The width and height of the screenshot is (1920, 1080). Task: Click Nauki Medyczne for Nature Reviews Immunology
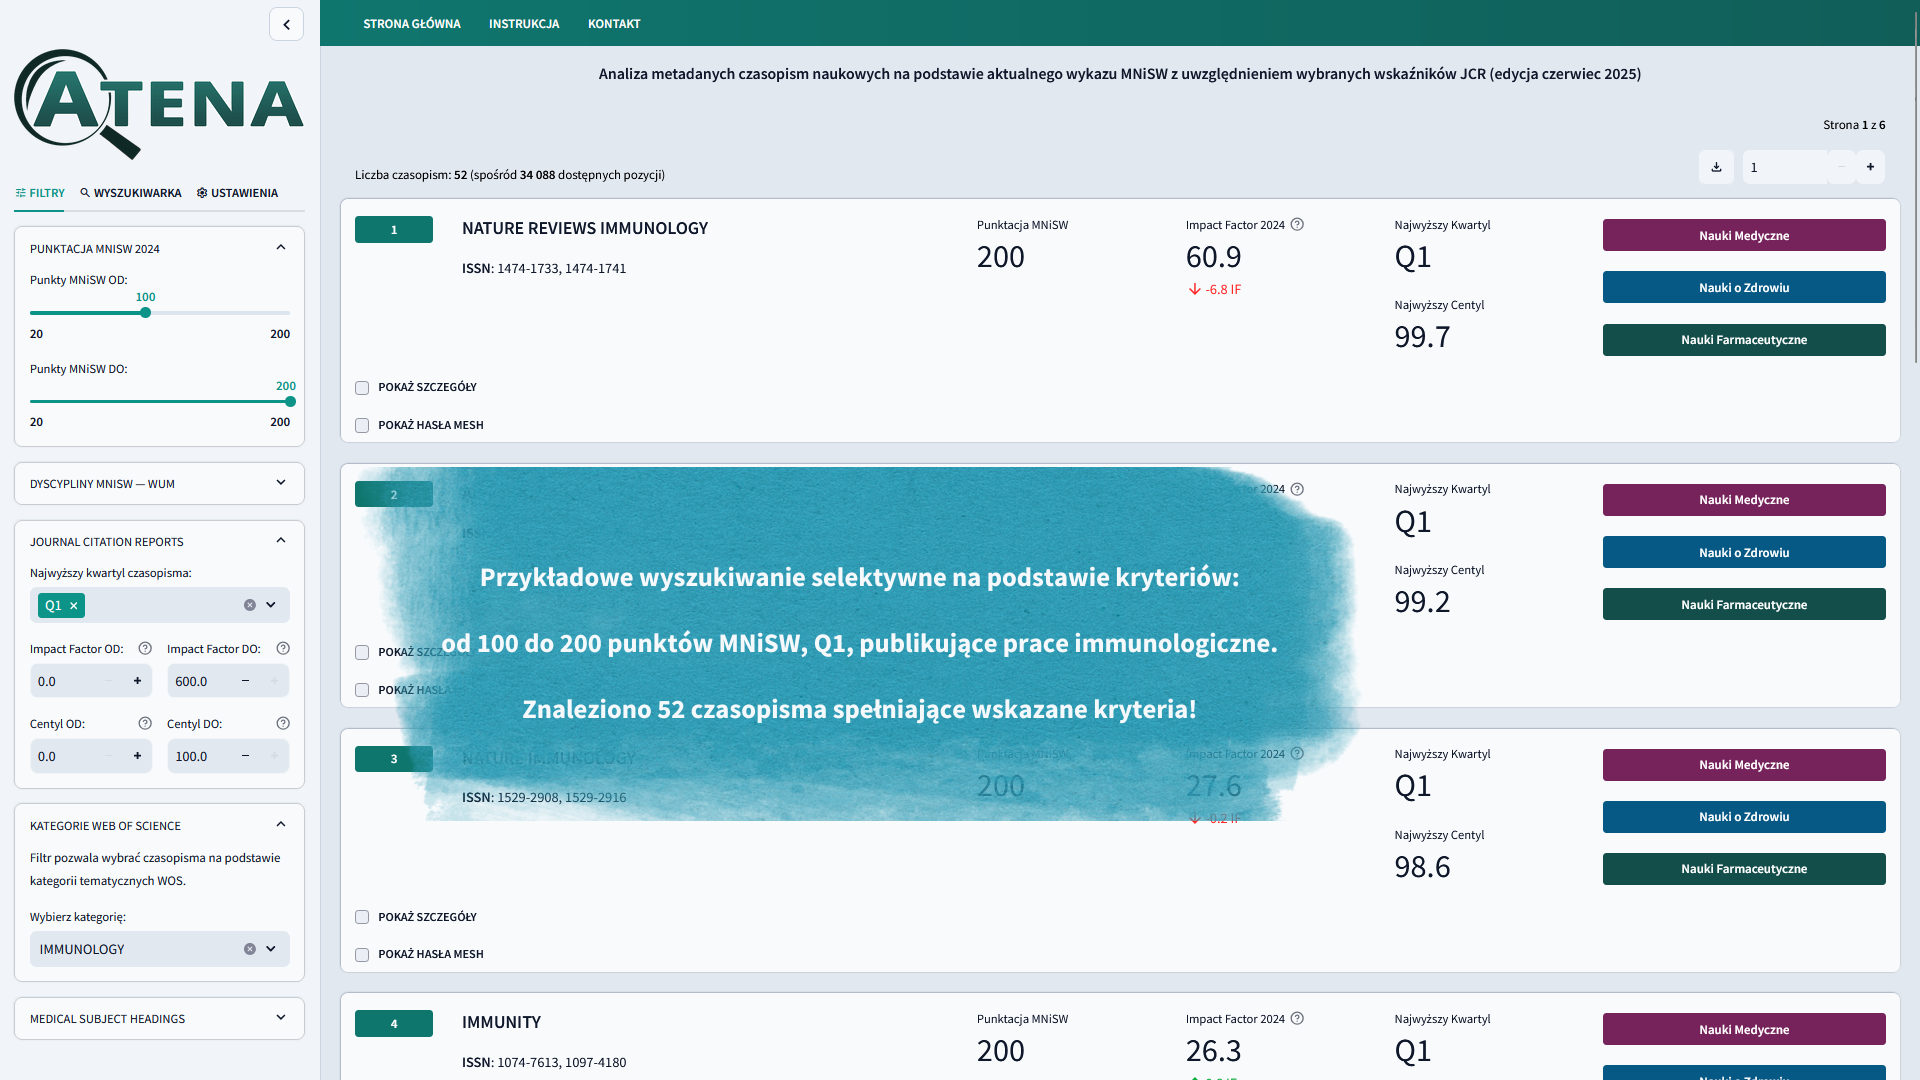[x=1744, y=235]
